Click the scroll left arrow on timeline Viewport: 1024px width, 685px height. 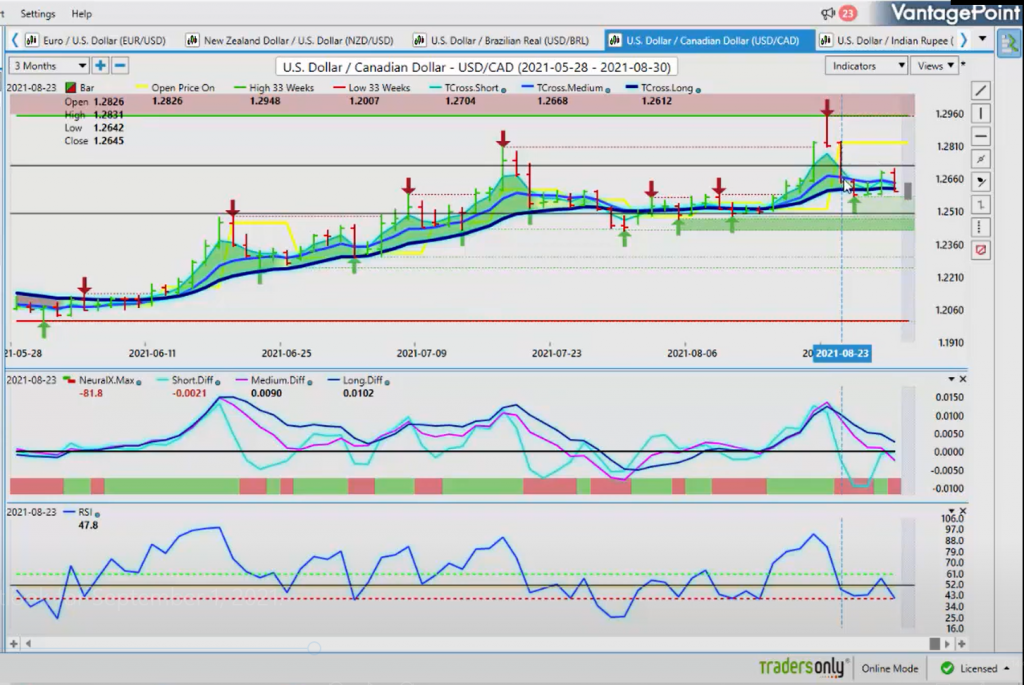point(28,644)
